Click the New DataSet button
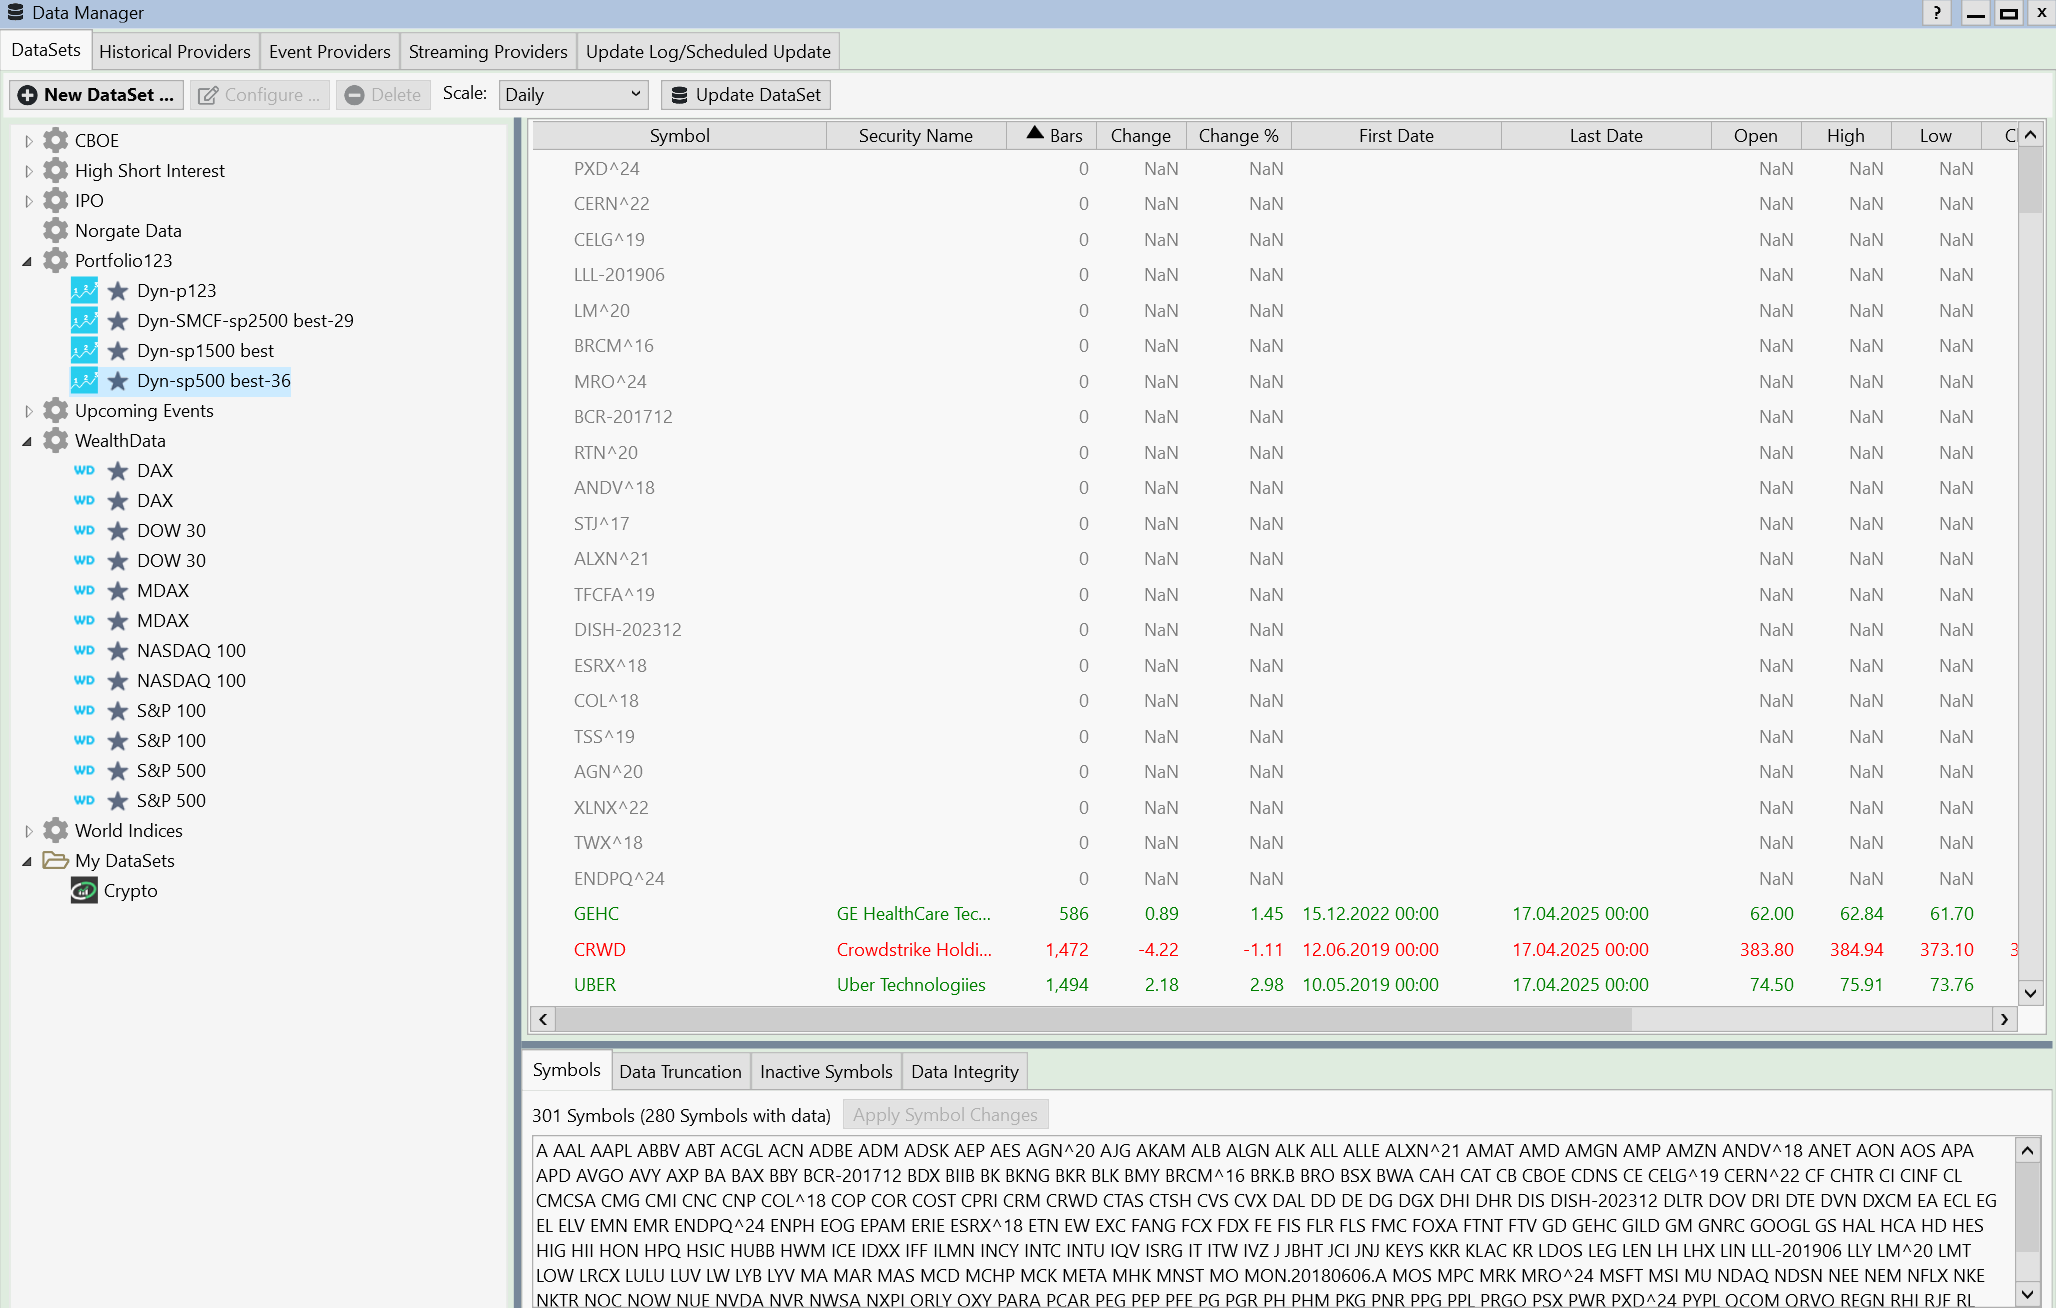The width and height of the screenshot is (2056, 1308). tap(97, 95)
